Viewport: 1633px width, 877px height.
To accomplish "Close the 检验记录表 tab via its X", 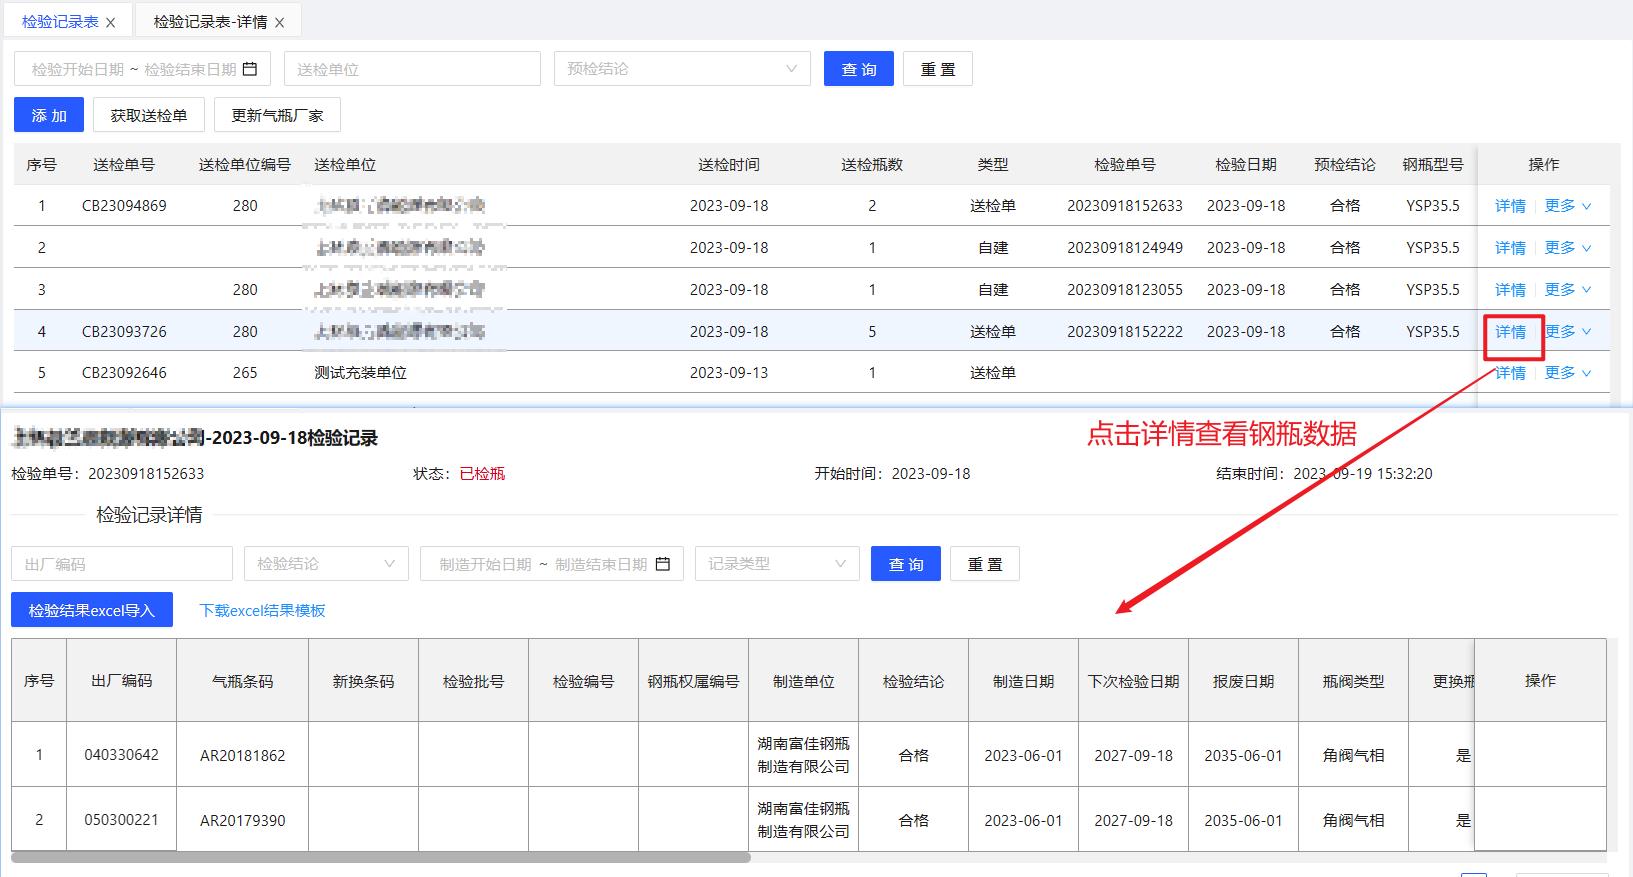I will 110,22.
